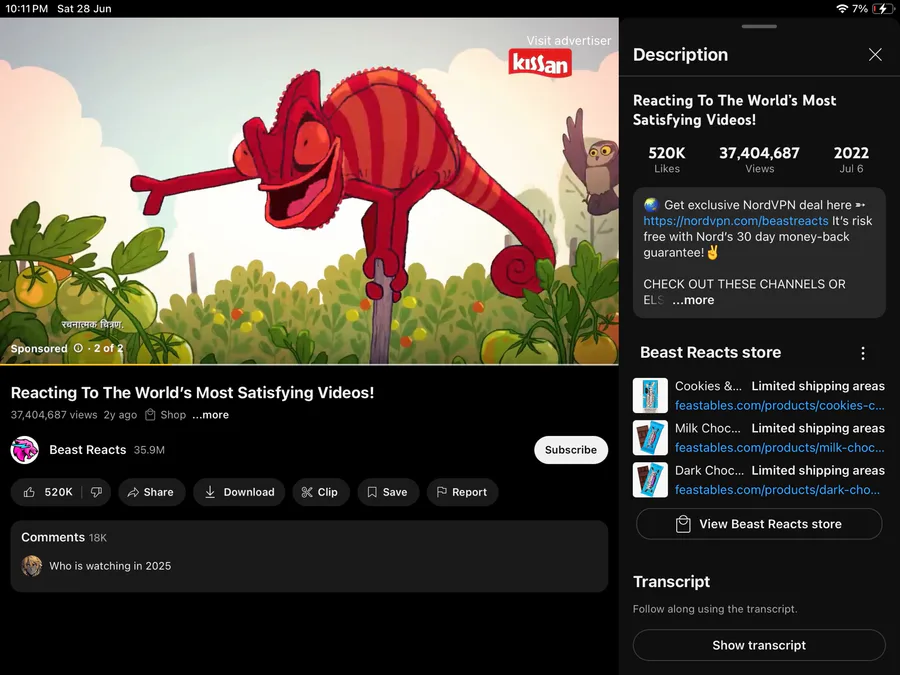Viewport: 900px width, 675px height.
Task: Tap the Wi-Fi status icon
Action: click(841, 9)
